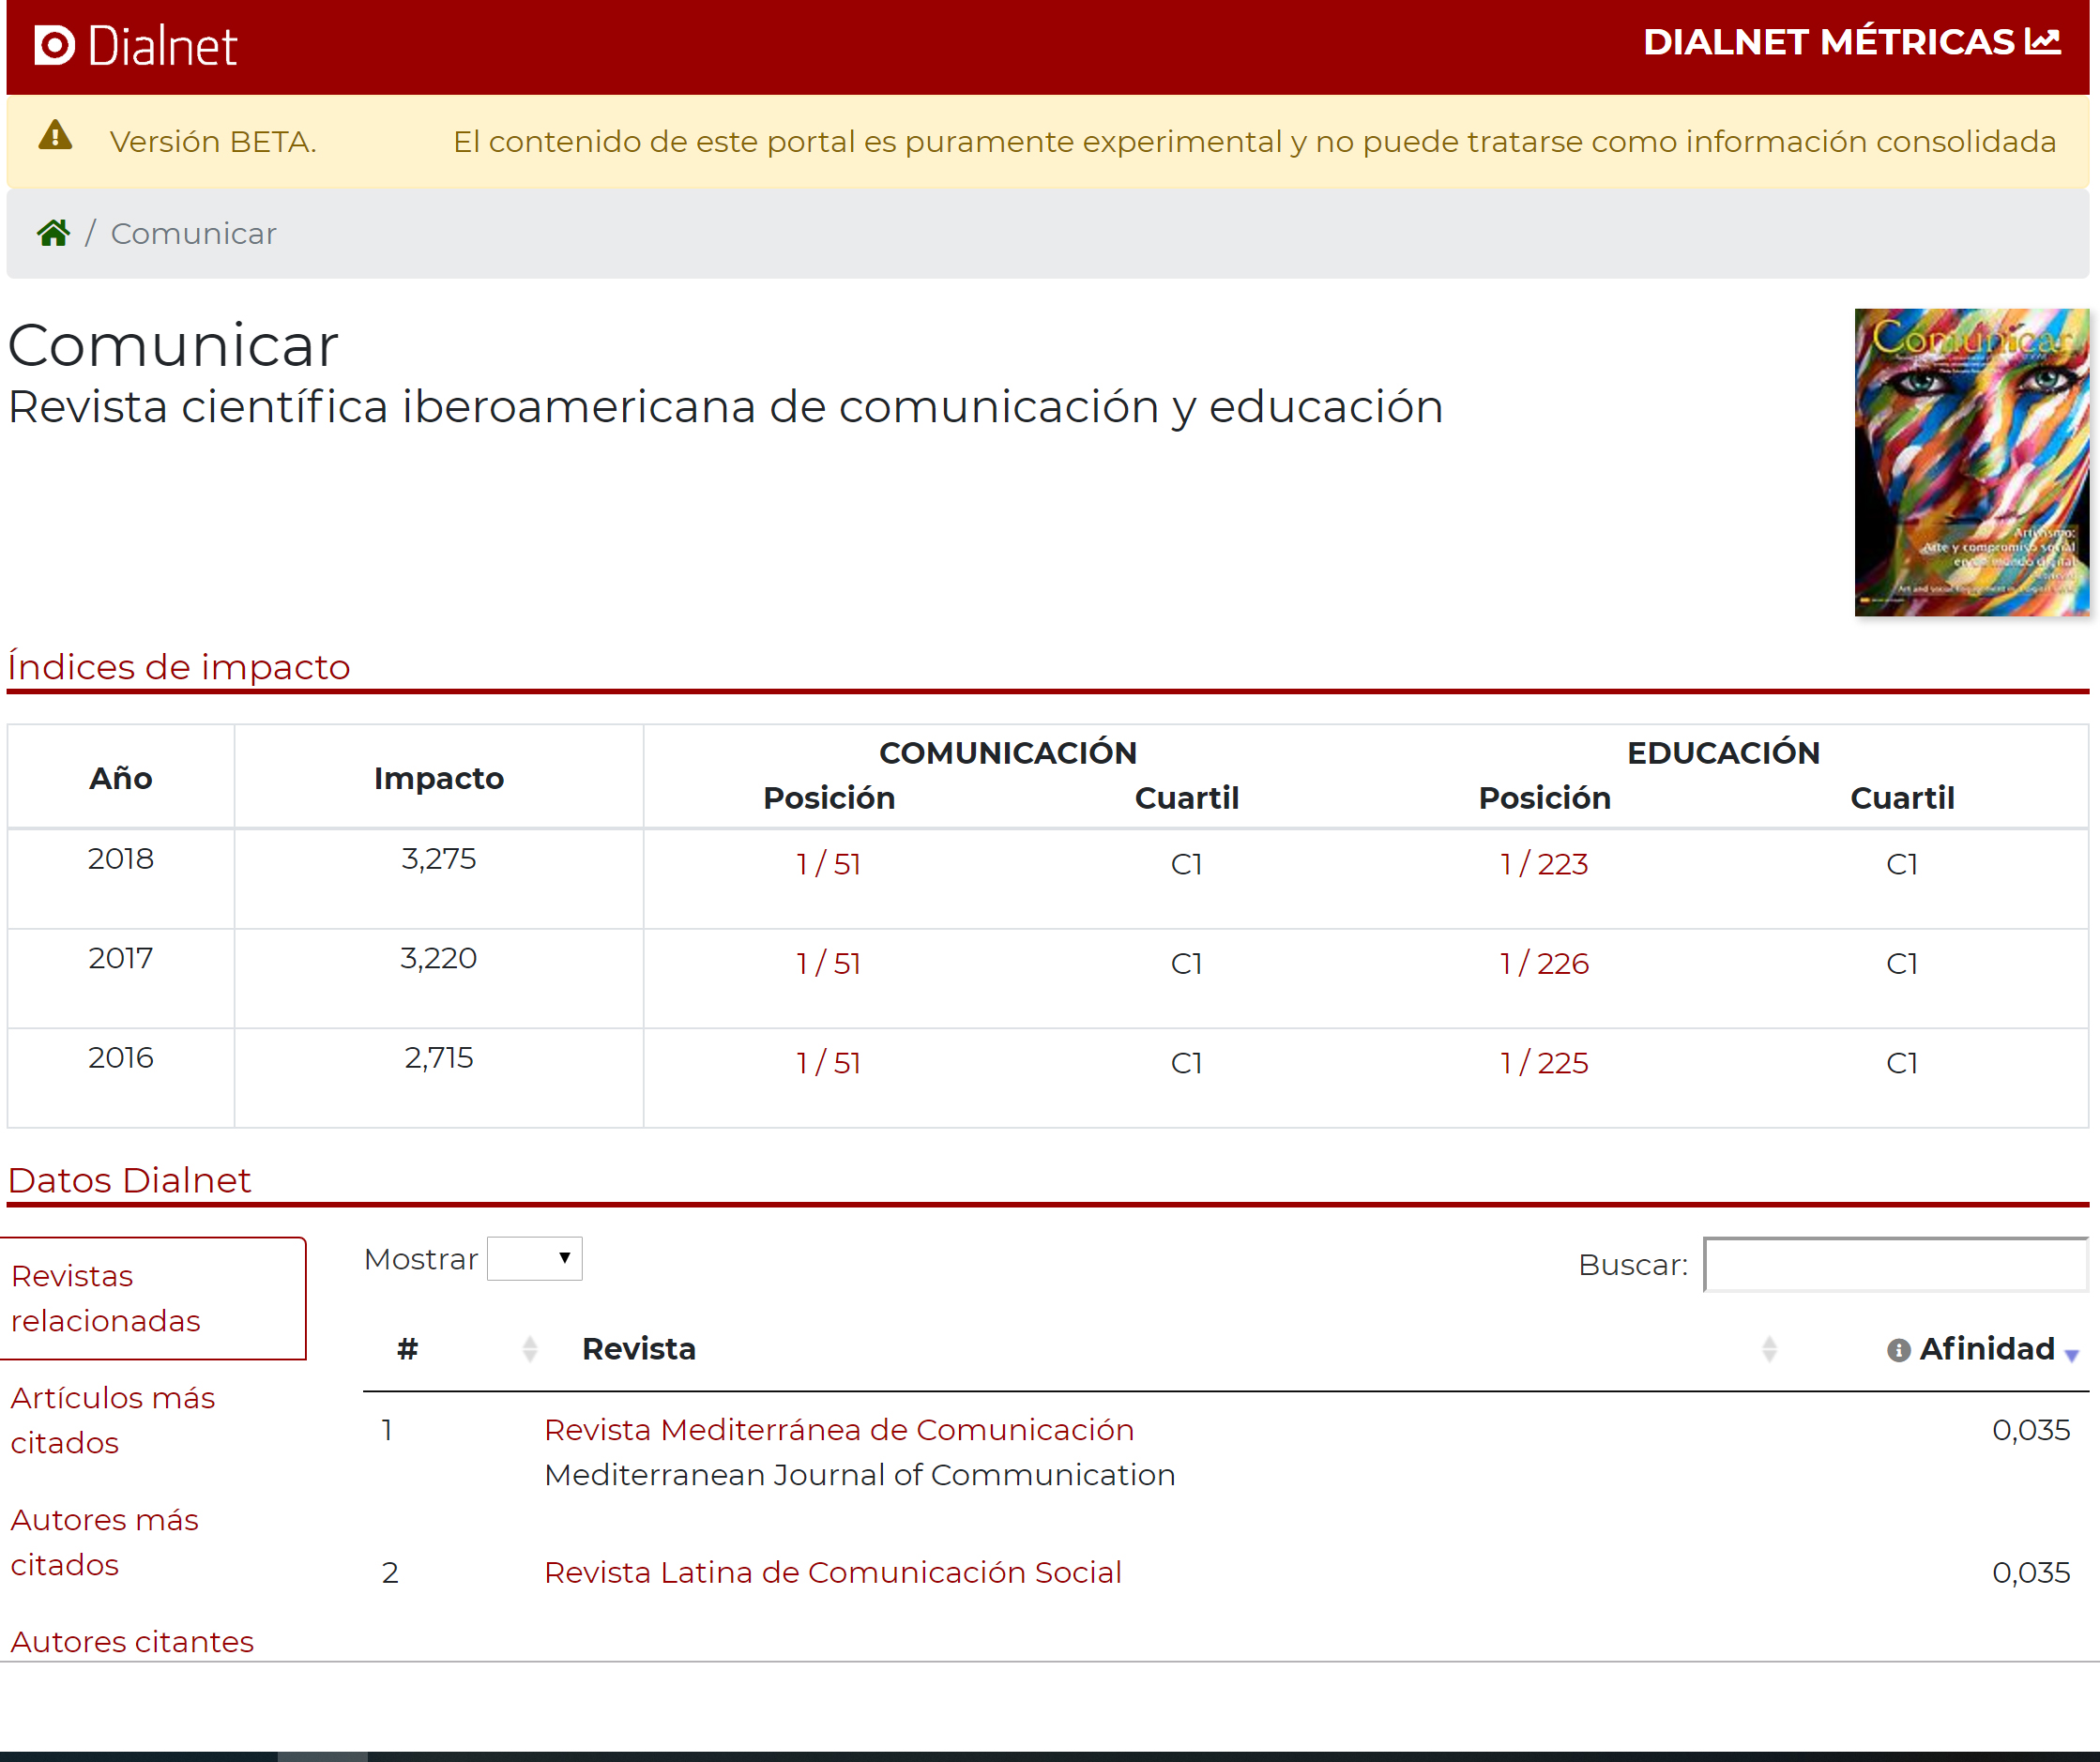This screenshot has height=1762, width=2100.
Task: Click the 2016 impact value 2,715
Action: pos(439,1057)
